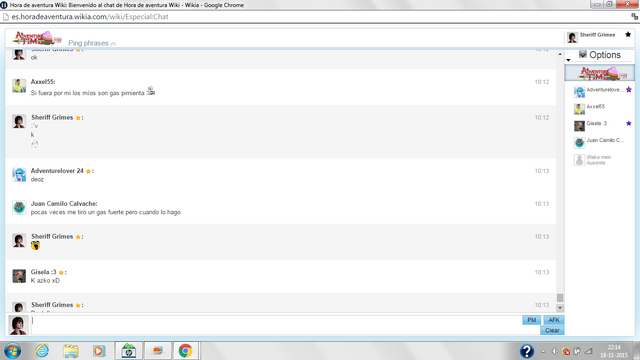
Task: Open the Windows Start menu
Action: 12,351
